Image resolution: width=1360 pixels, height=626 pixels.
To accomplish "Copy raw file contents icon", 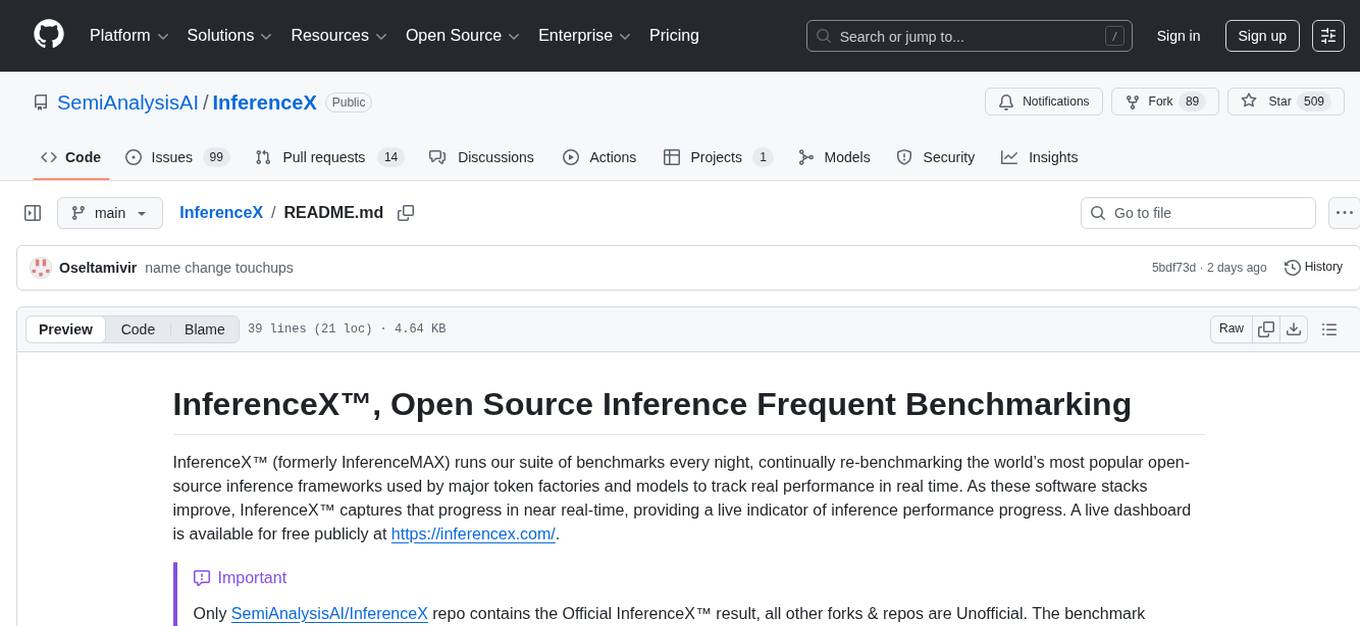I will point(1266,329).
